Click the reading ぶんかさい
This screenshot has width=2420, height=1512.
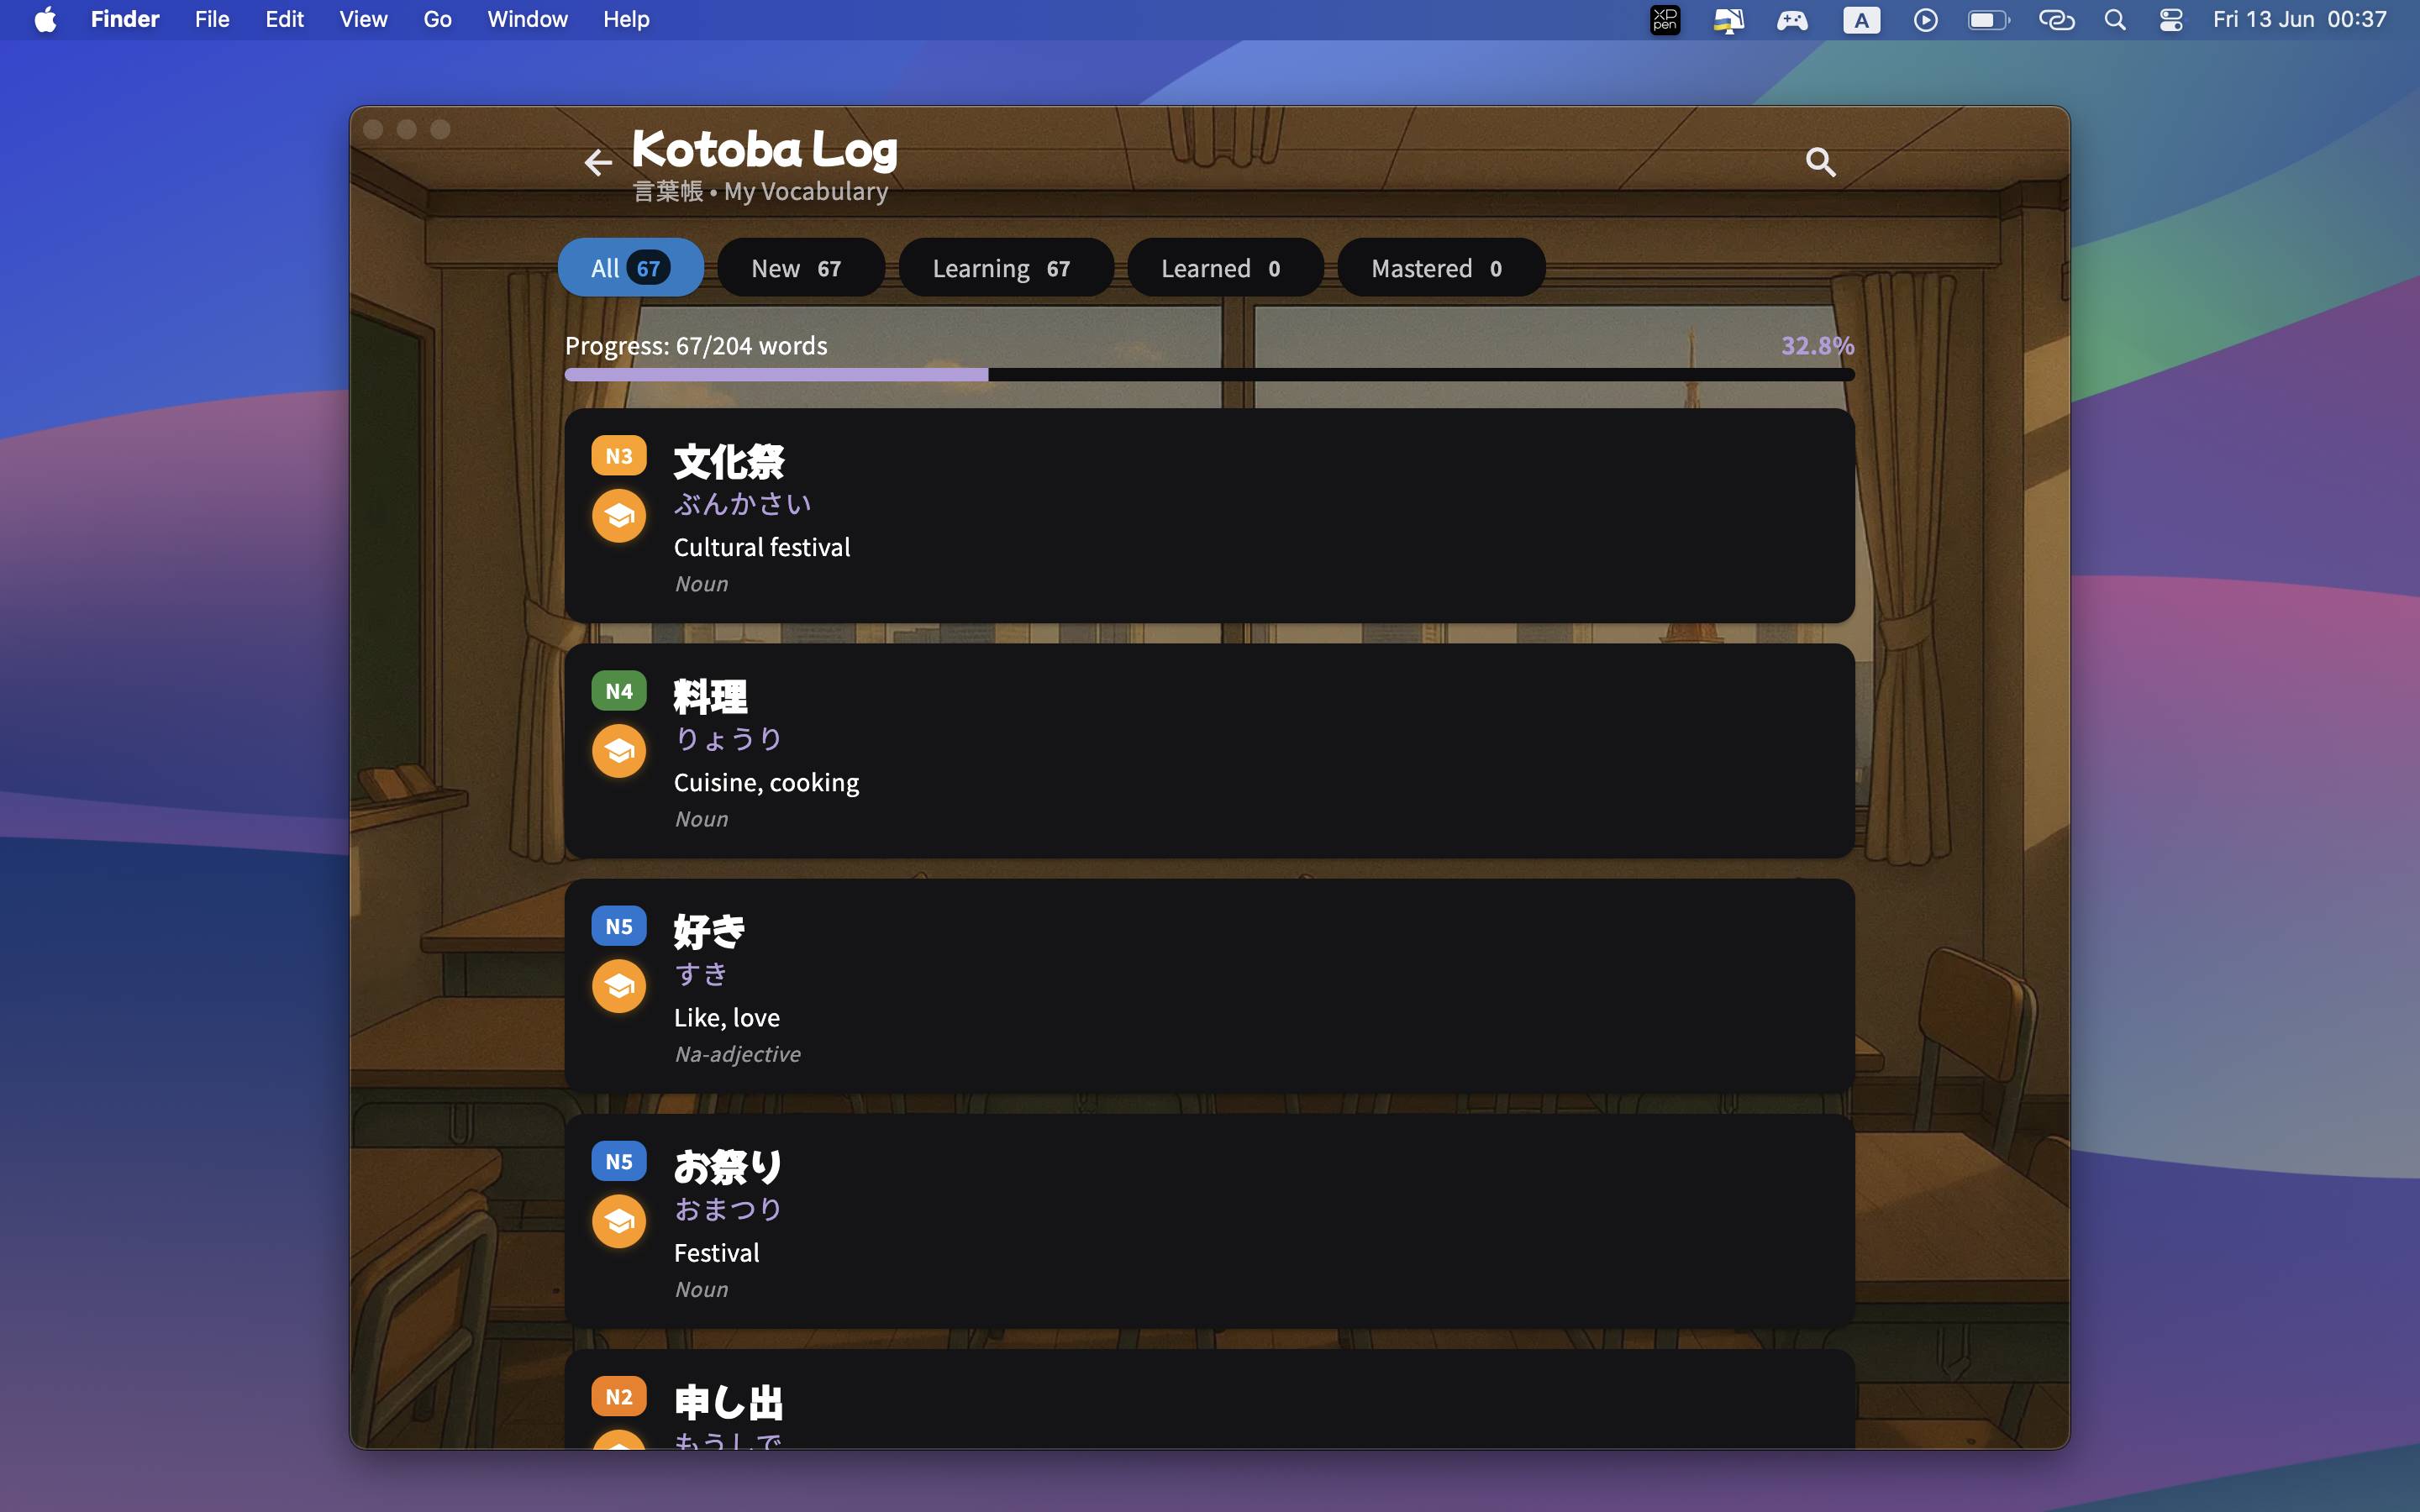[742, 504]
